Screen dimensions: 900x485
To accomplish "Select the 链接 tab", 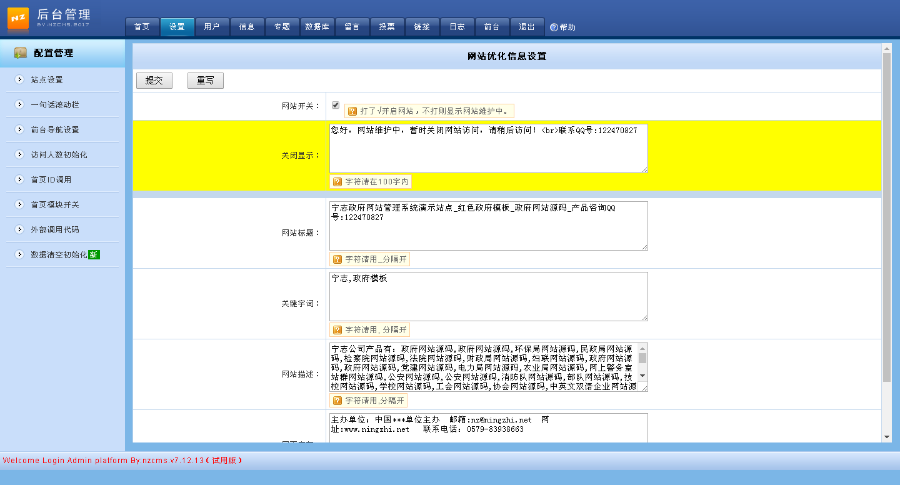I will [x=422, y=27].
